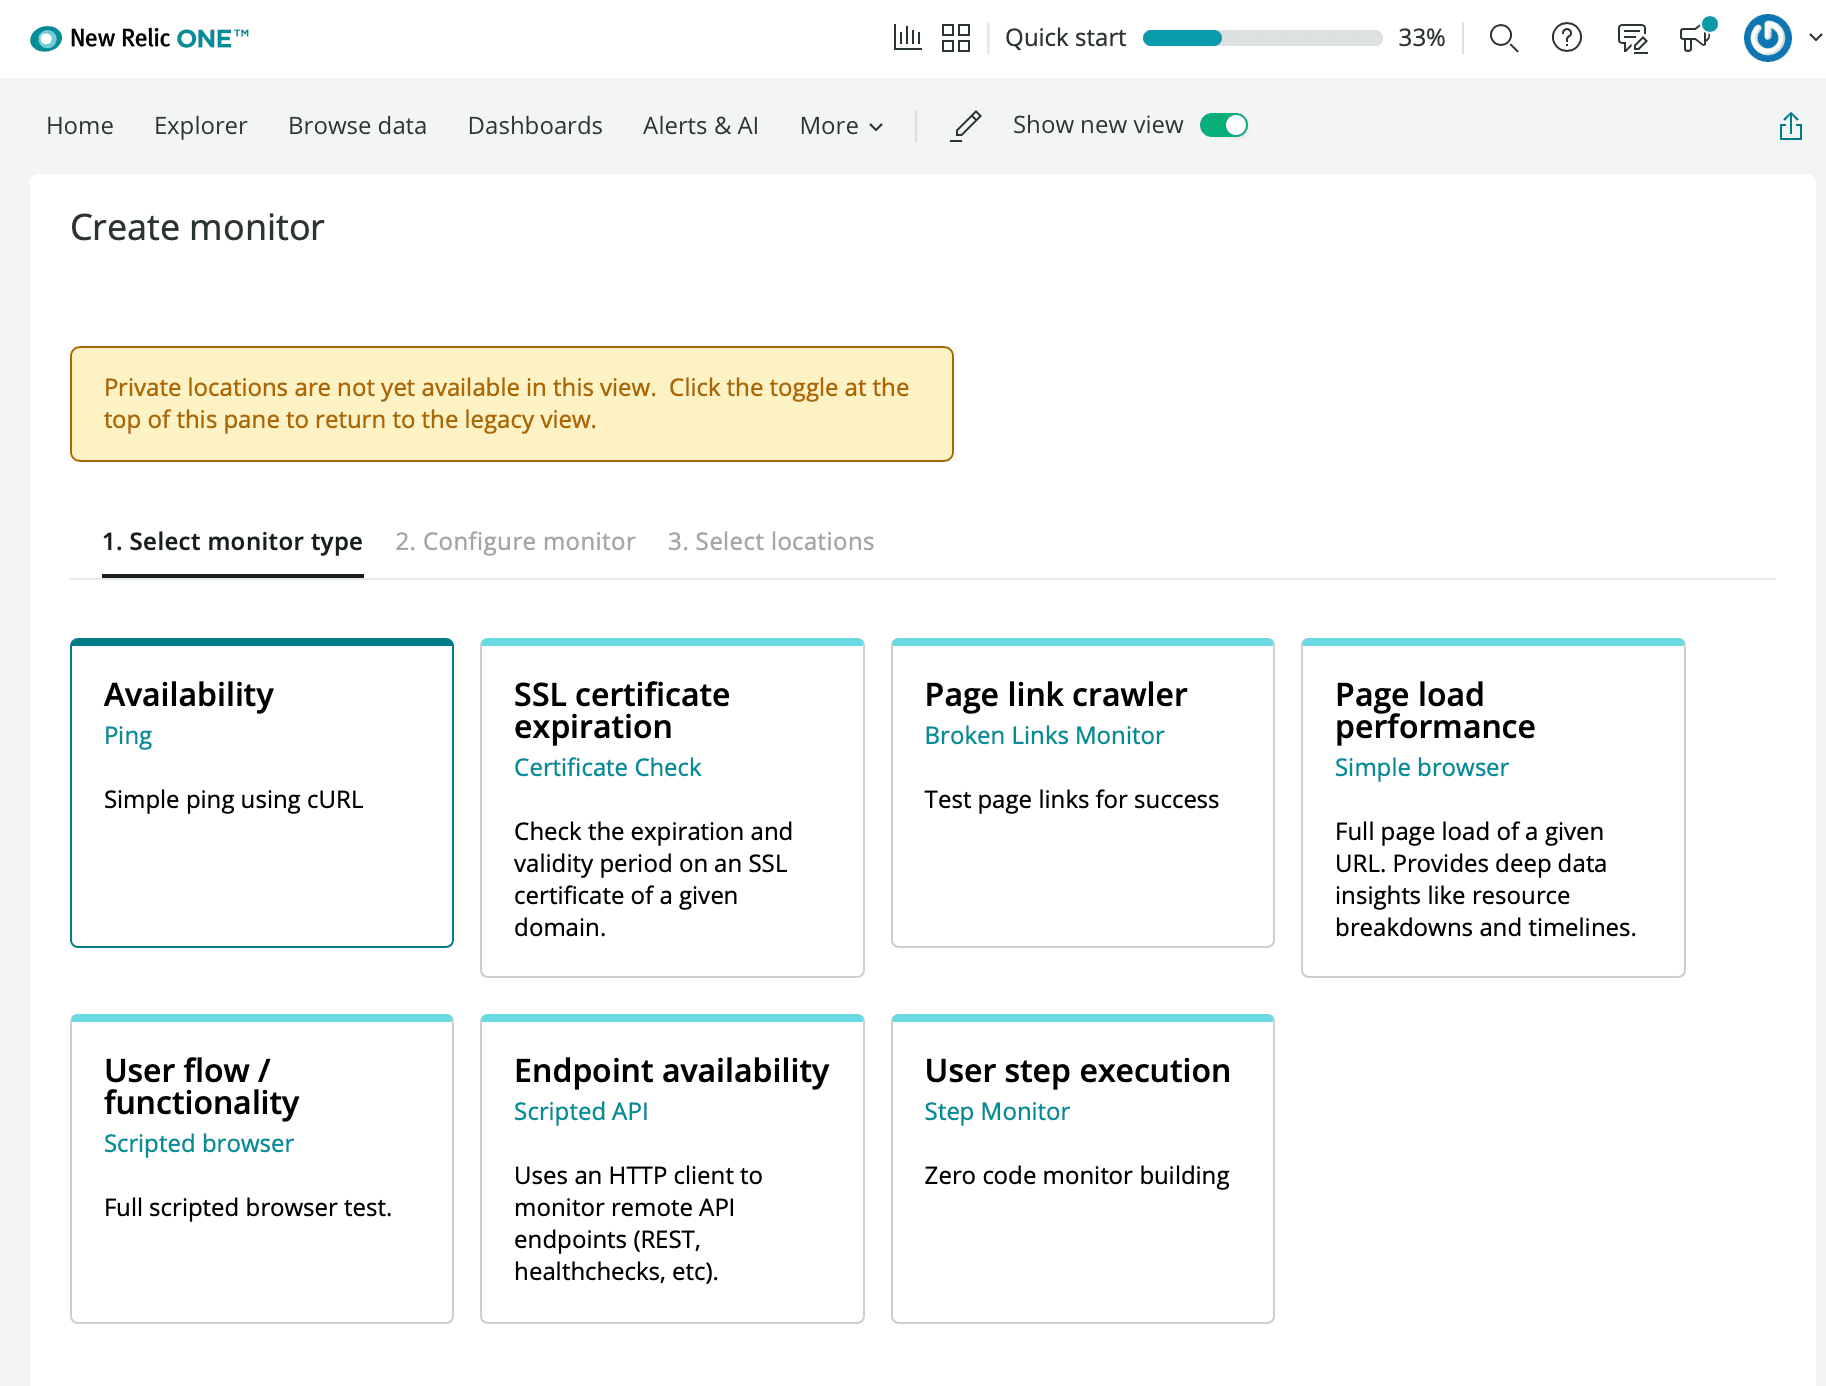This screenshot has width=1826, height=1386.
Task: Select the Availability Ping monitor card
Action: 262,793
